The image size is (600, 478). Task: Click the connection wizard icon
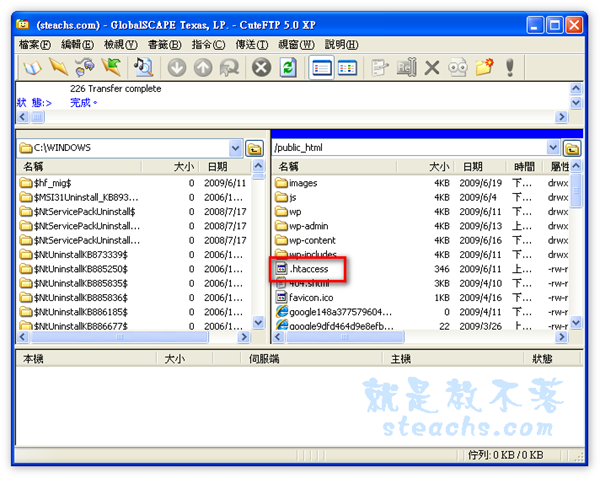coord(85,67)
